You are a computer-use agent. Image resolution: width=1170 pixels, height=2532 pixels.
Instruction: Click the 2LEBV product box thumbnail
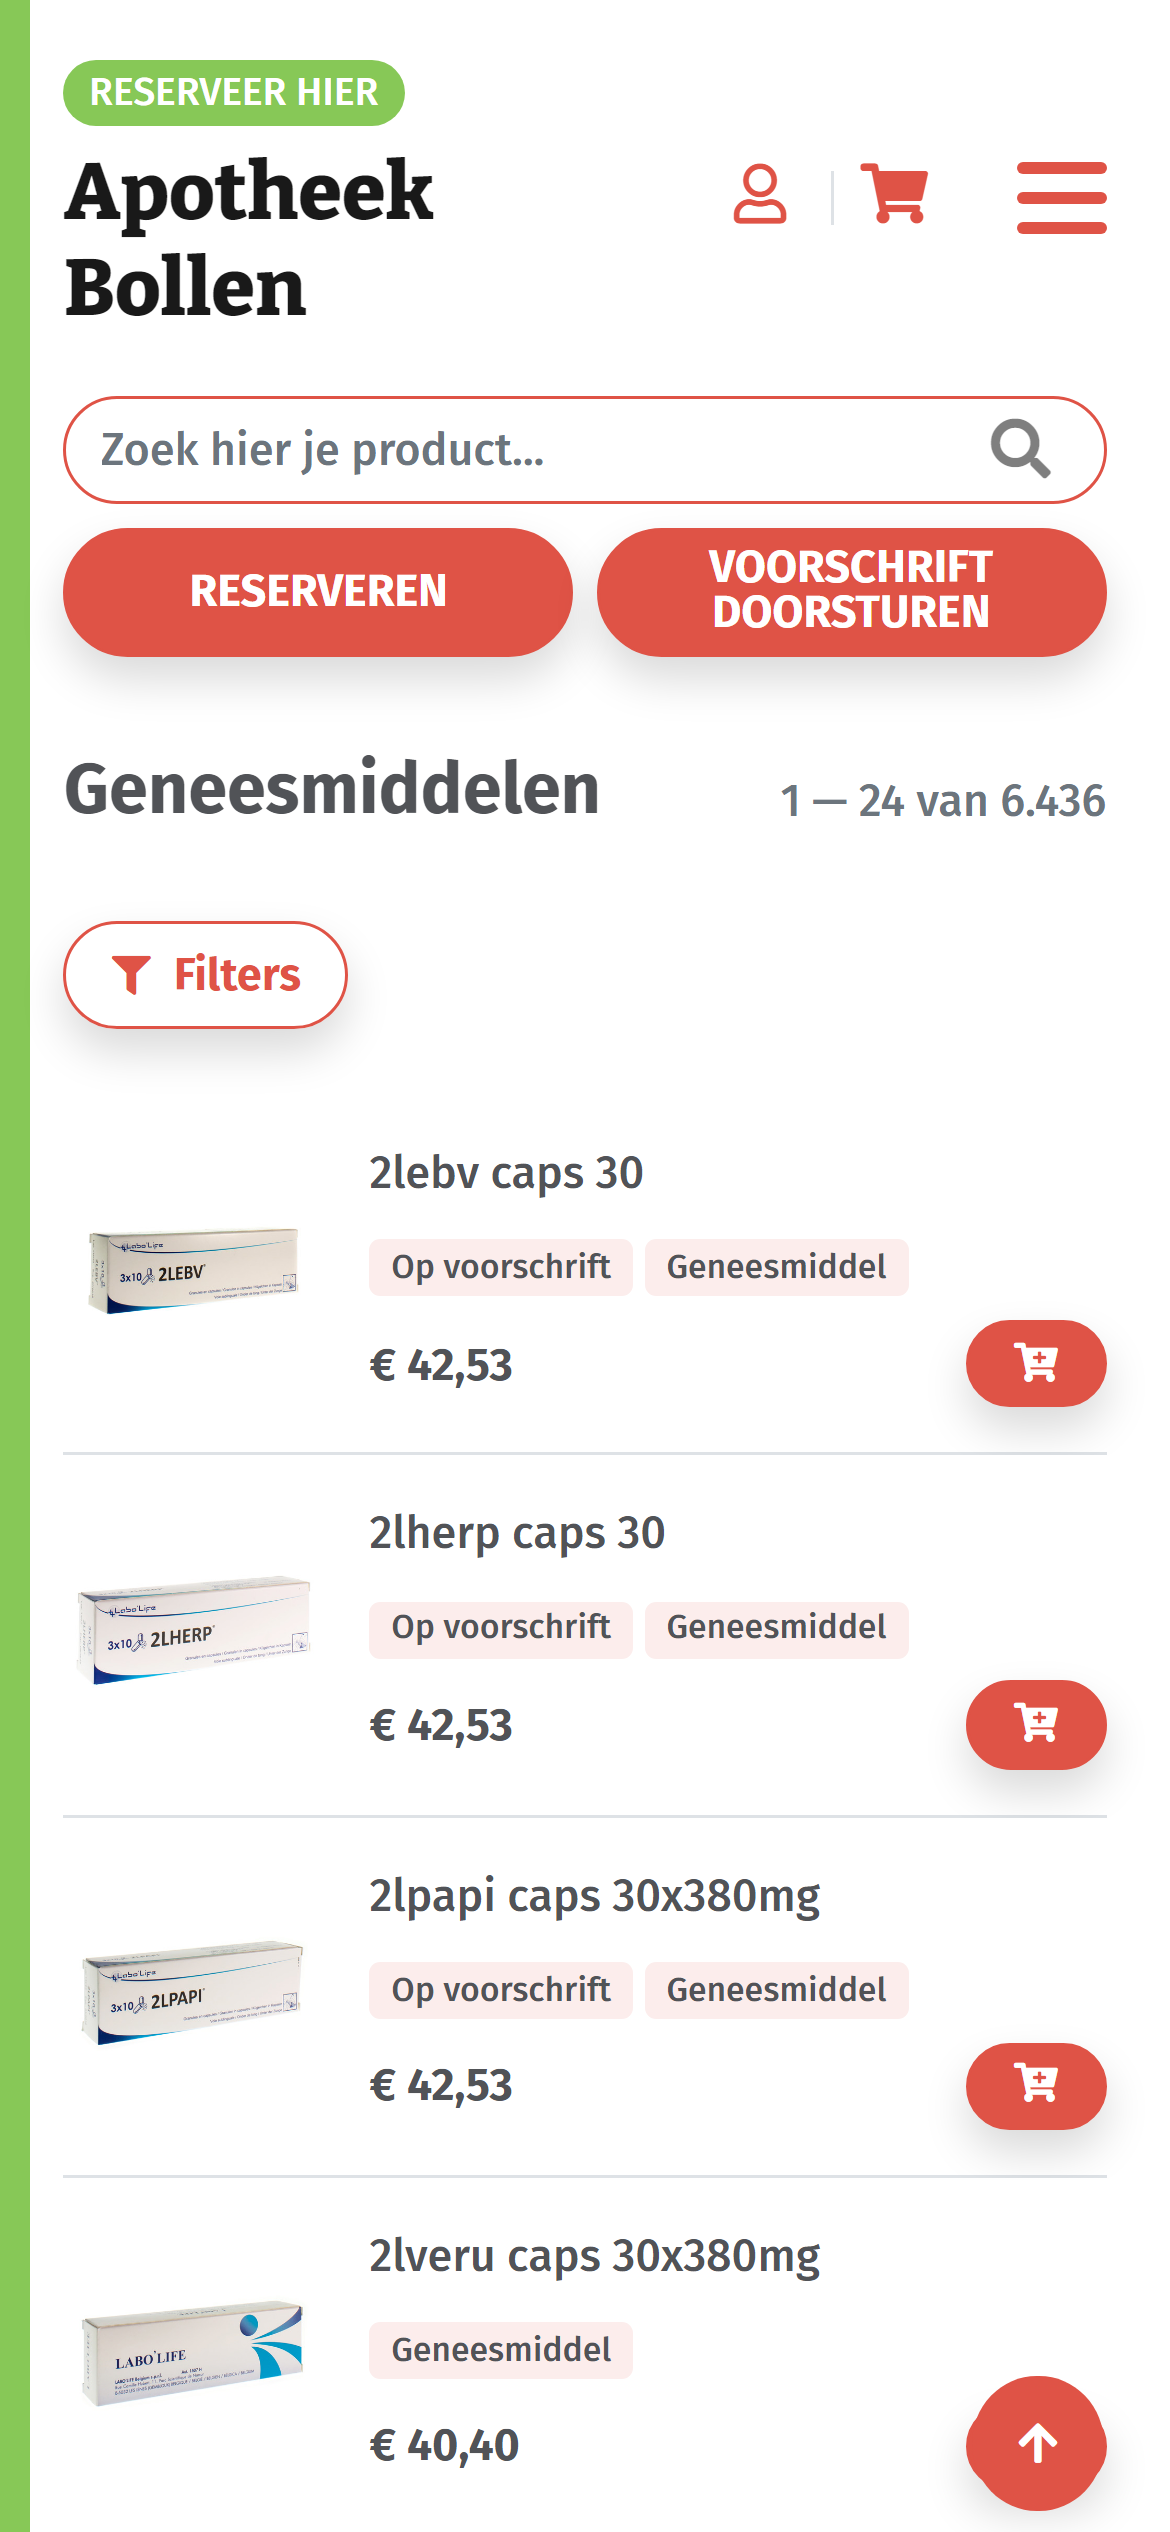[x=193, y=1270]
